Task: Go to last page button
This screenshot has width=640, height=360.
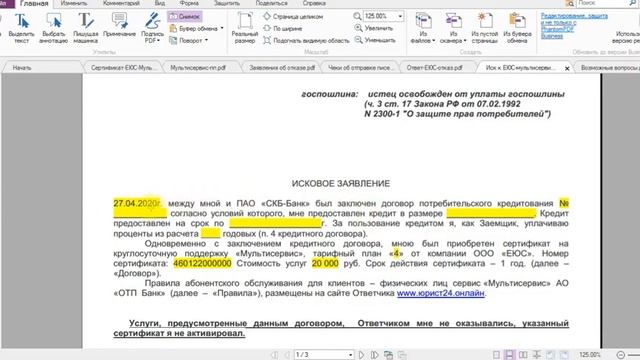Action: pos(374,355)
